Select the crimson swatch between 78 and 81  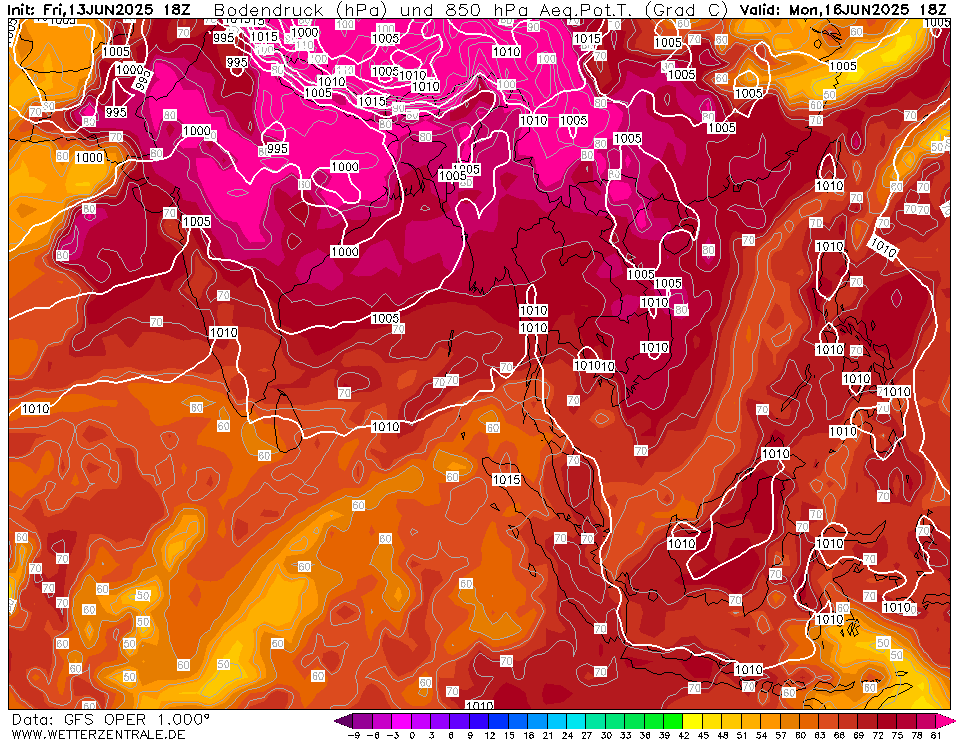click(928, 720)
